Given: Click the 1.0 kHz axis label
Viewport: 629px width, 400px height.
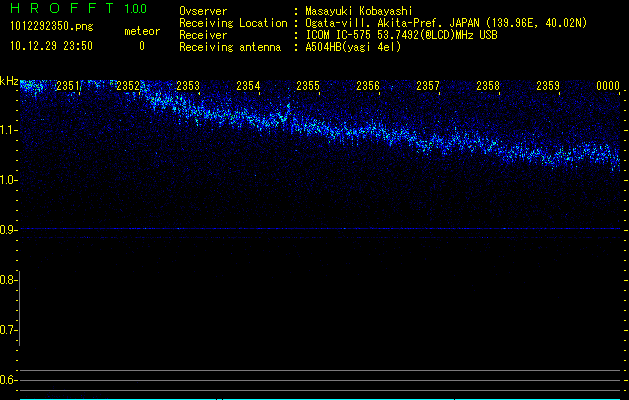Looking at the screenshot, I should coord(7,180).
